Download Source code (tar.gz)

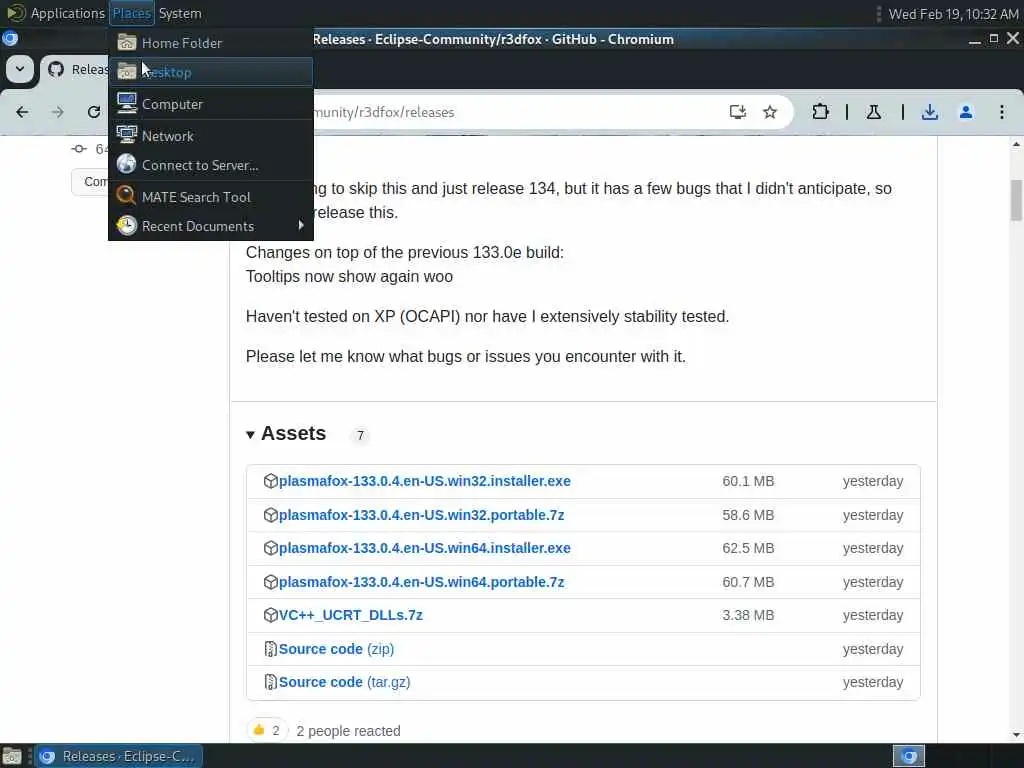point(345,682)
